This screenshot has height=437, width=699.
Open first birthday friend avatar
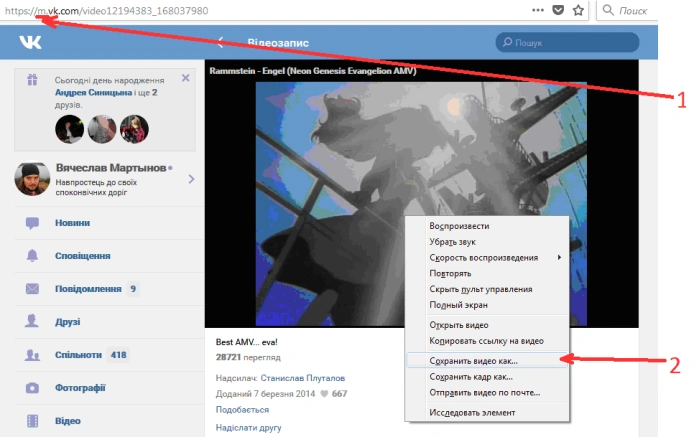70,129
